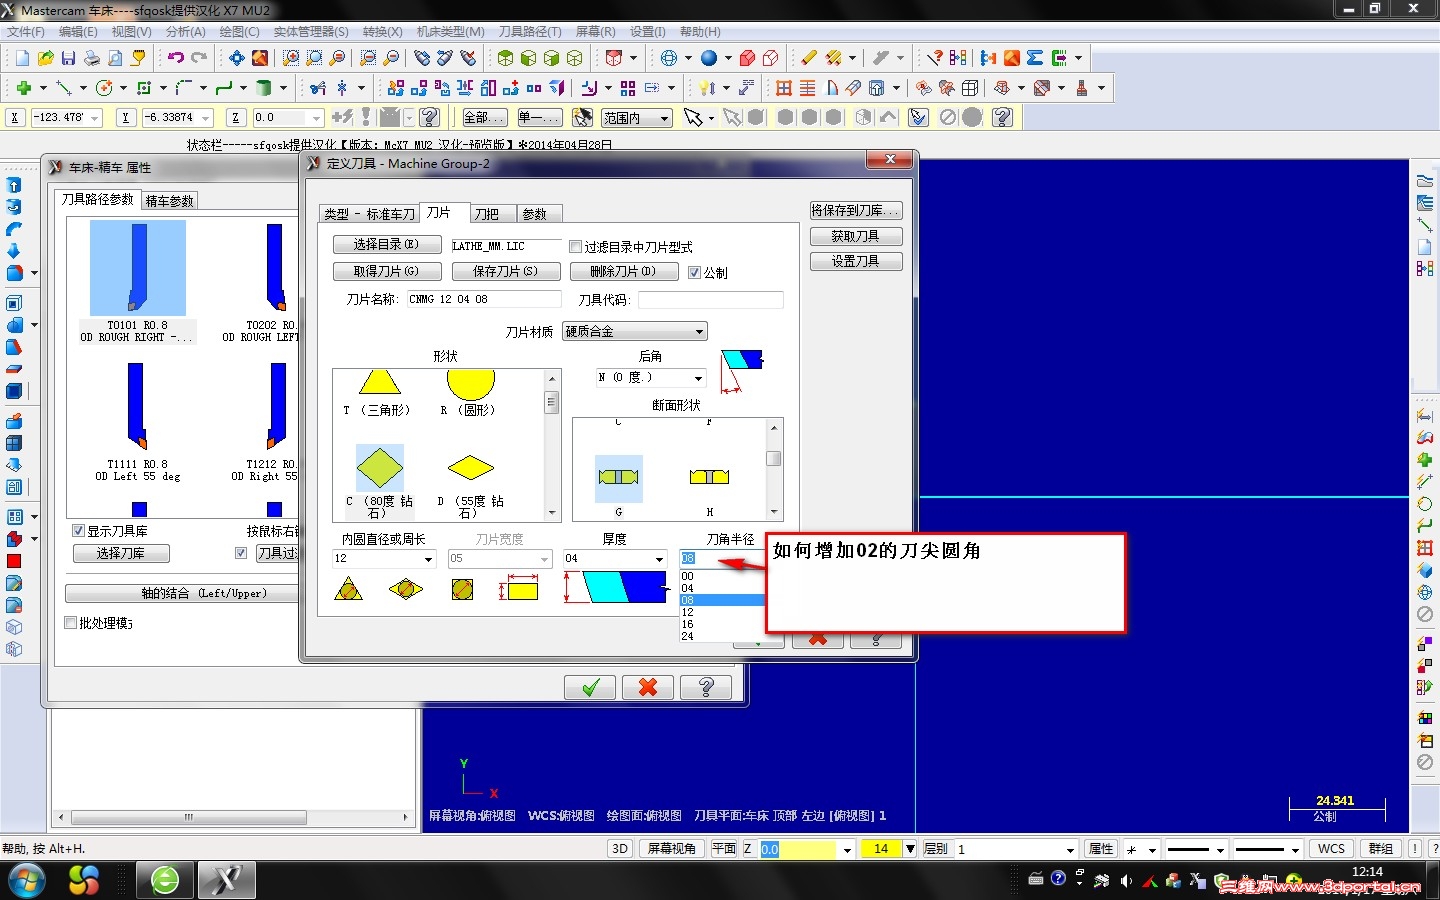Click the Windows Start button
1440x900 pixels.
[27, 880]
